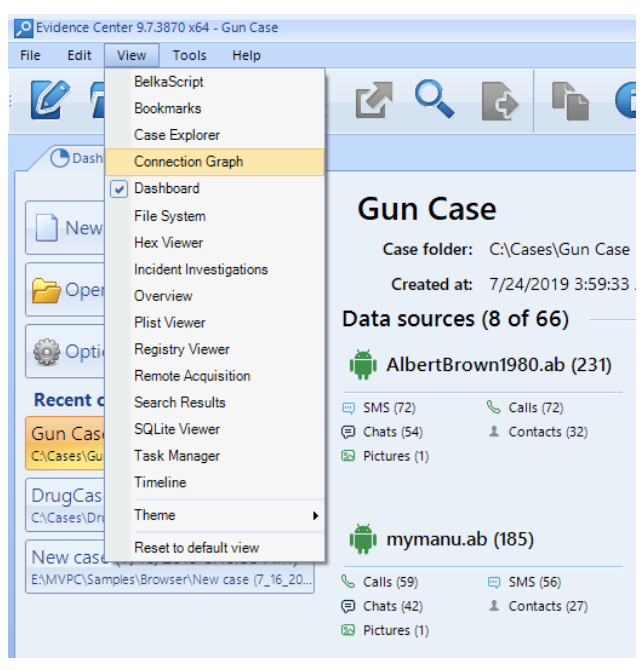Open Registry Viewer from View menu
The height and width of the screenshot is (670, 644).
coord(215,350)
